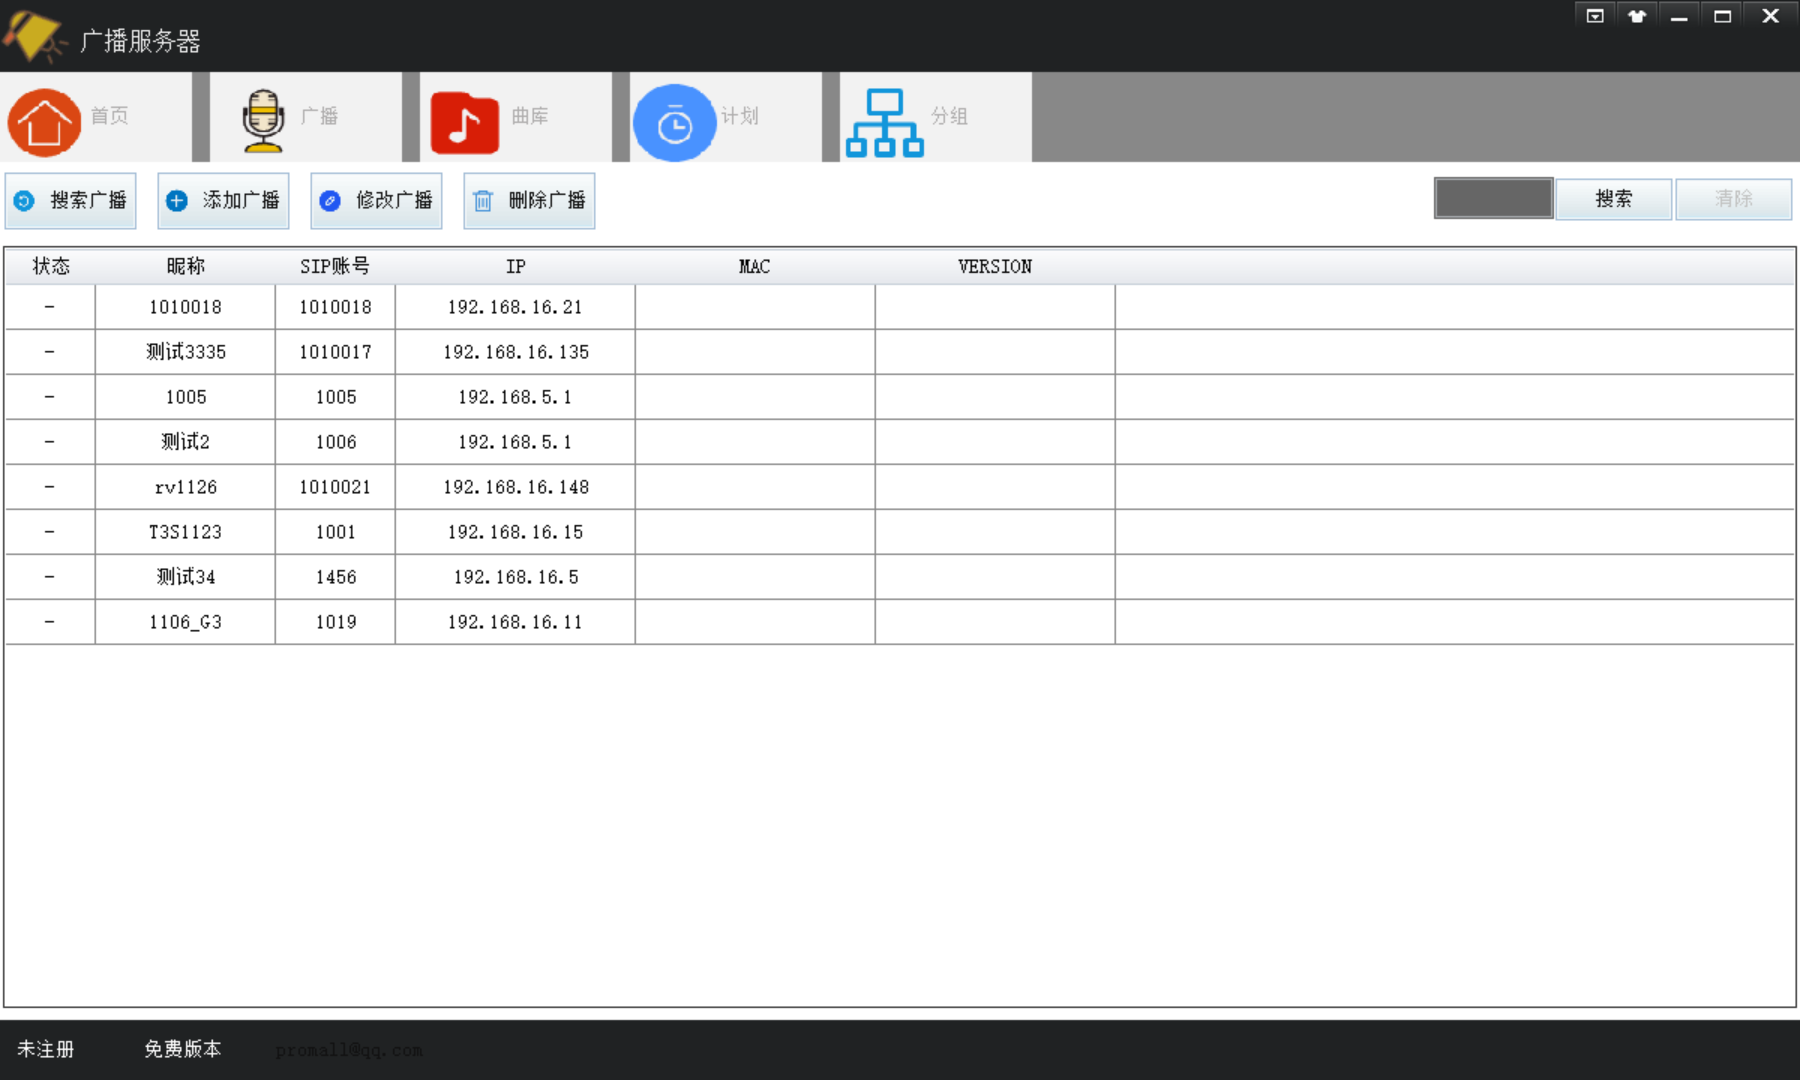
Task: Focus the dark search input field
Action: point(1493,199)
